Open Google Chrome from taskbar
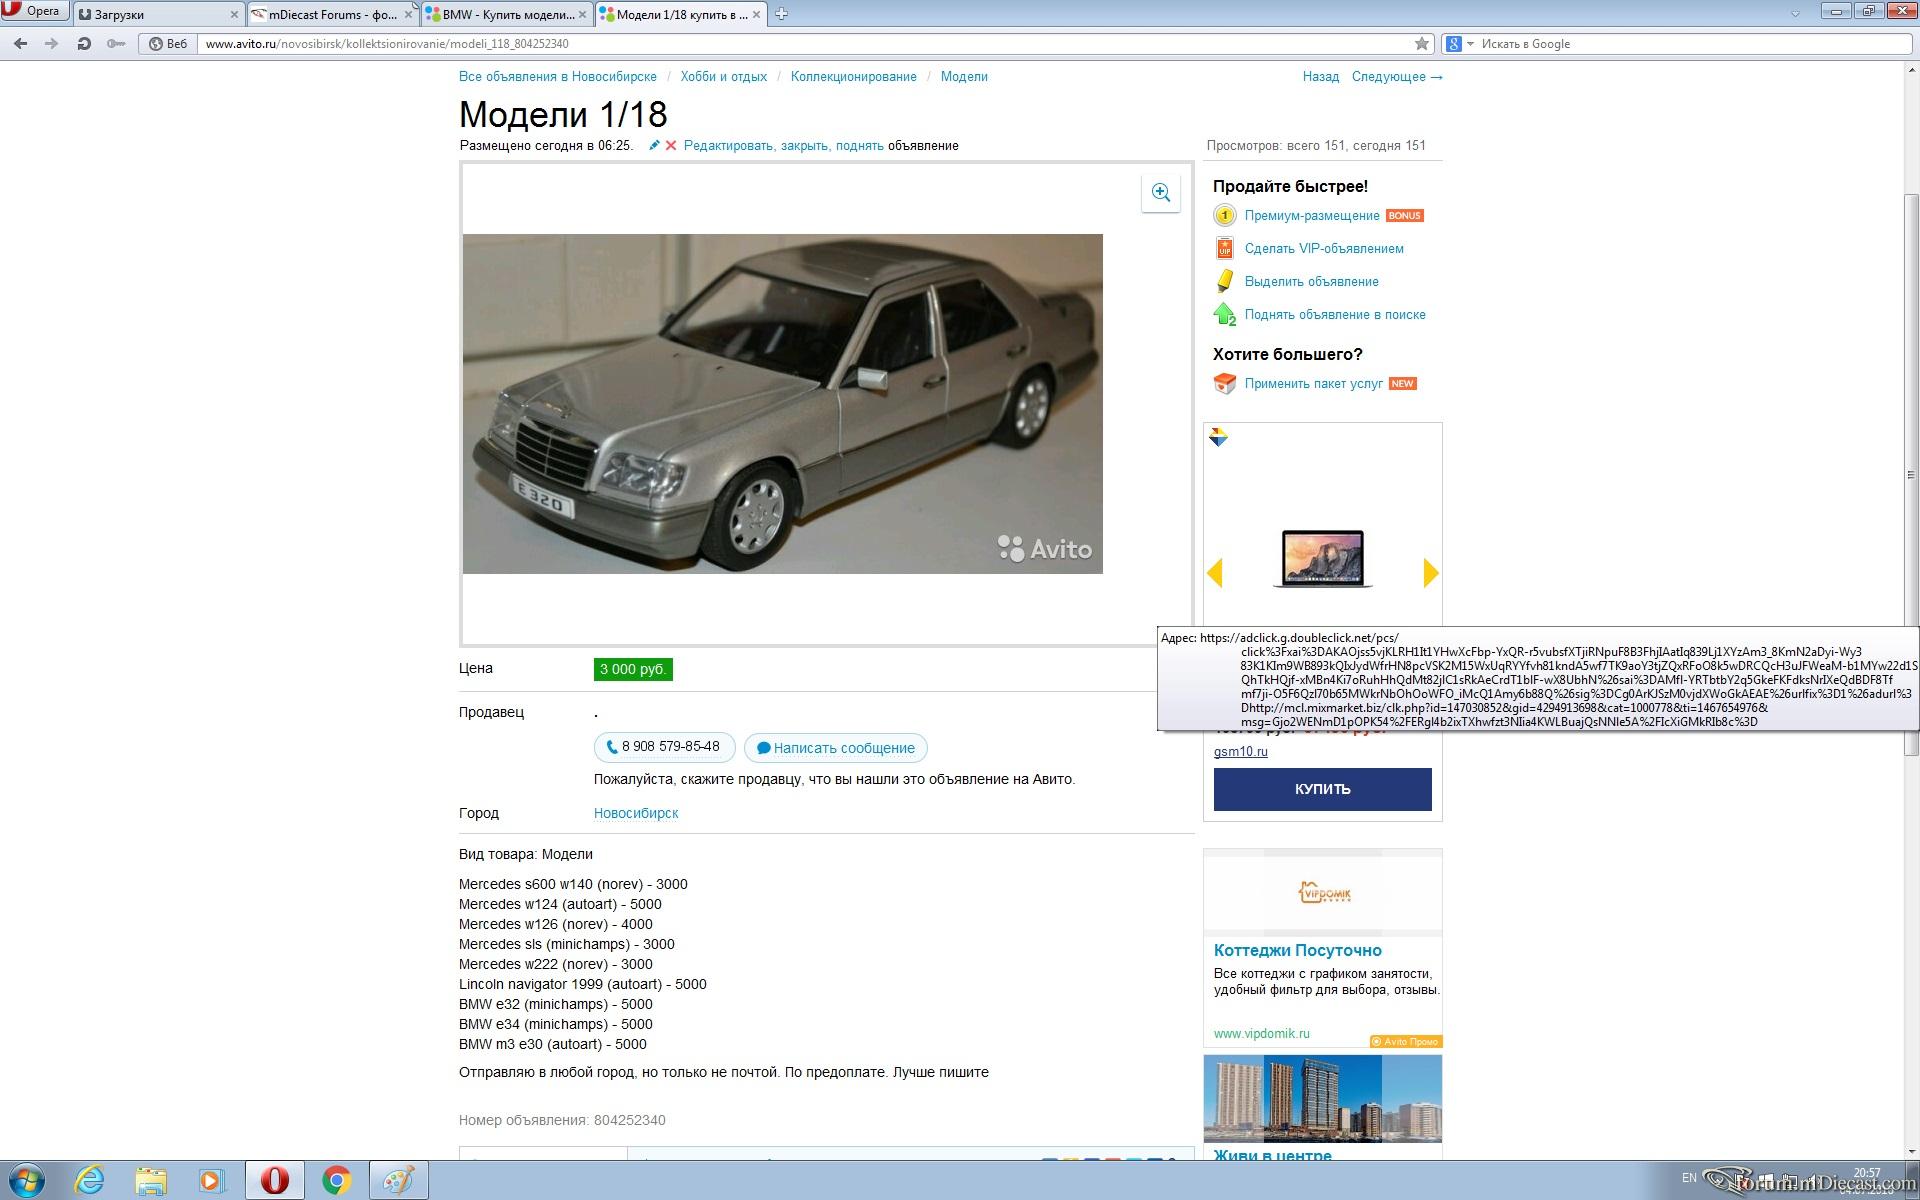The image size is (1920, 1200). [x=337, y=1180]
